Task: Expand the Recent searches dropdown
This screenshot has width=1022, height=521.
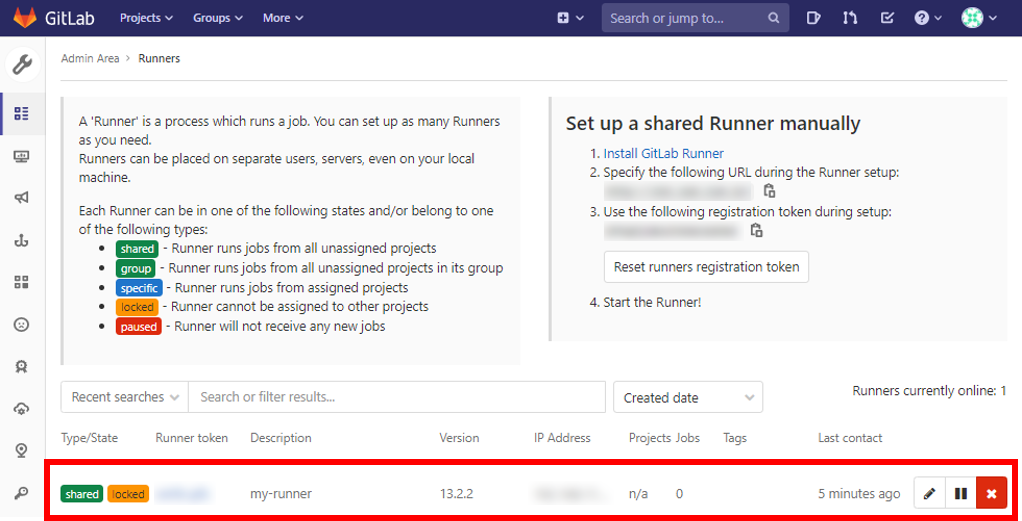Action: click(124, 397)
